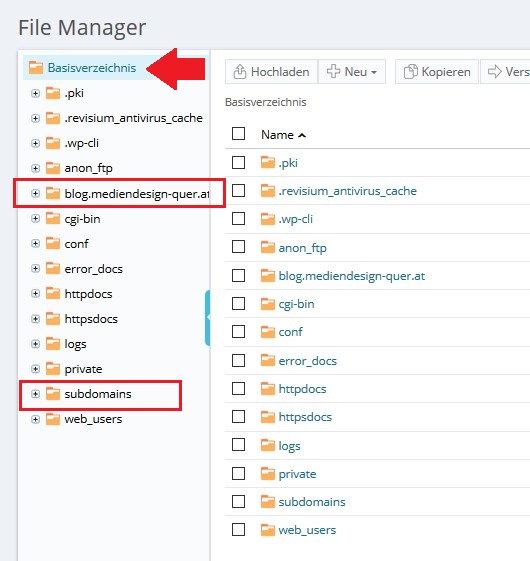This screenshot has width=530, height=561.
Task: Open the error_docs folder link in list
Action: 307,361
